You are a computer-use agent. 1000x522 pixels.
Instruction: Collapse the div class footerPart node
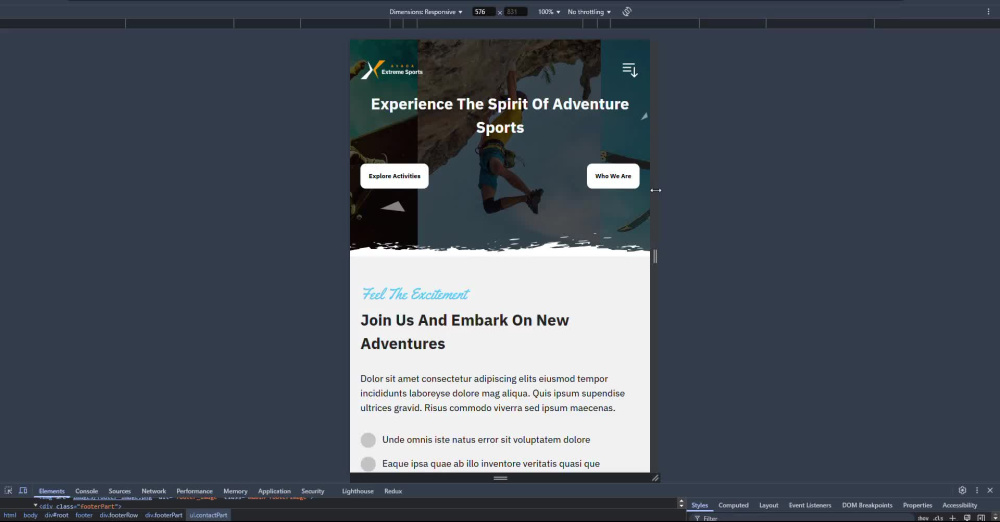click(35, 506)
